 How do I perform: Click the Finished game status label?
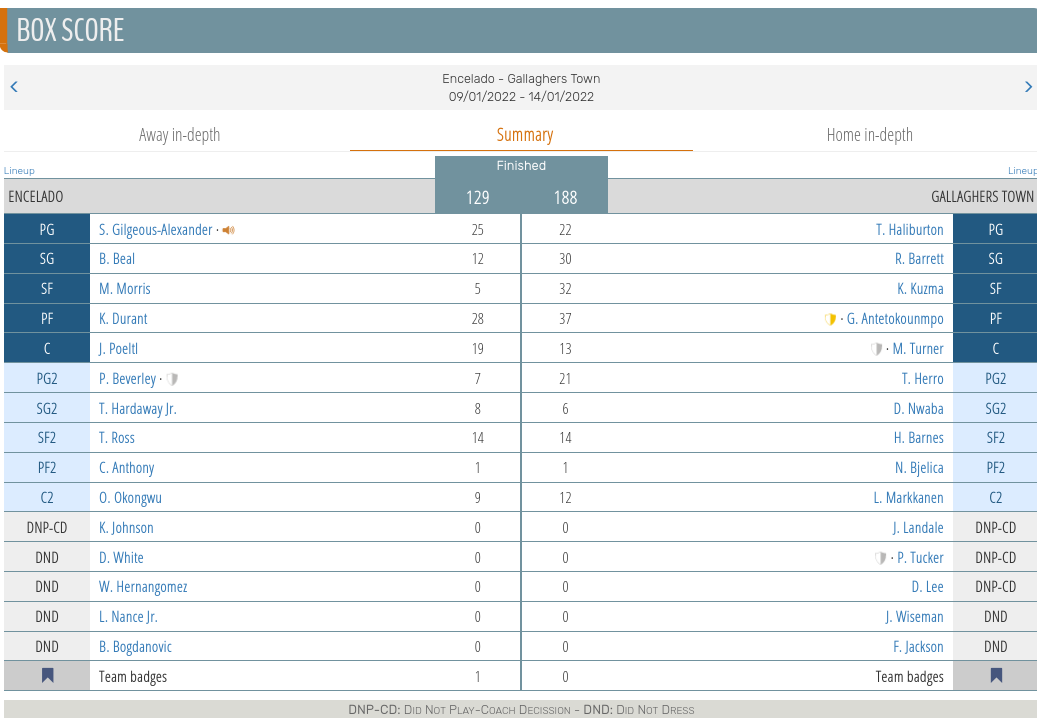521,166
